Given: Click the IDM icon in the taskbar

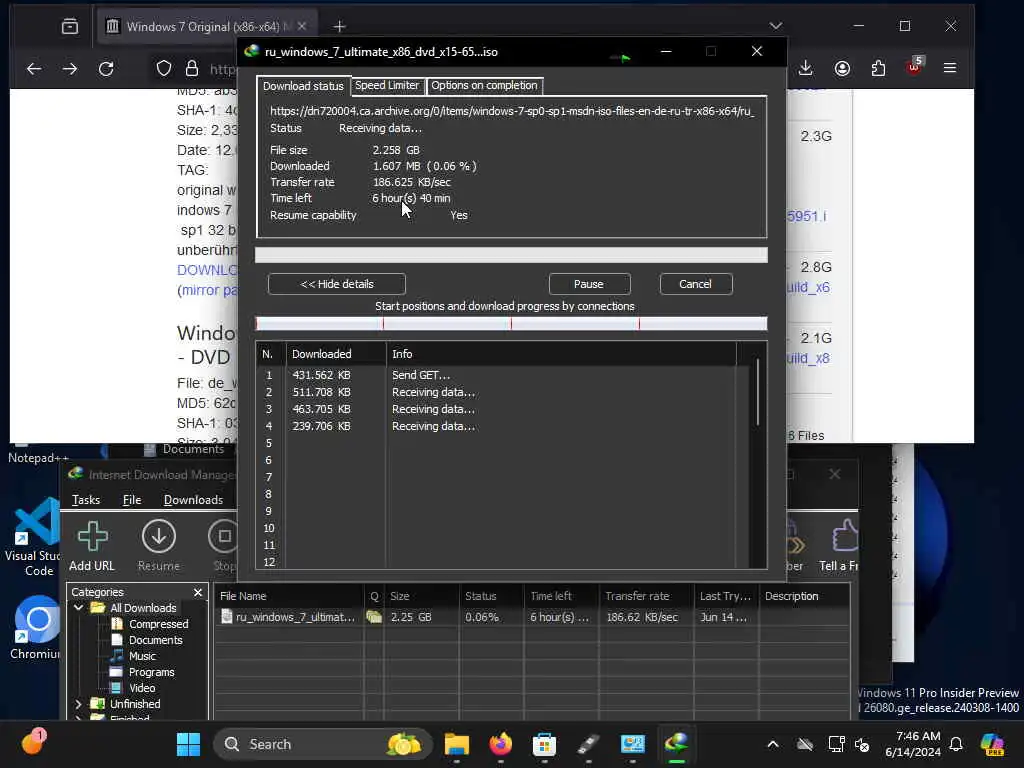Looking at the screenshot, I should tap(676, 744).
